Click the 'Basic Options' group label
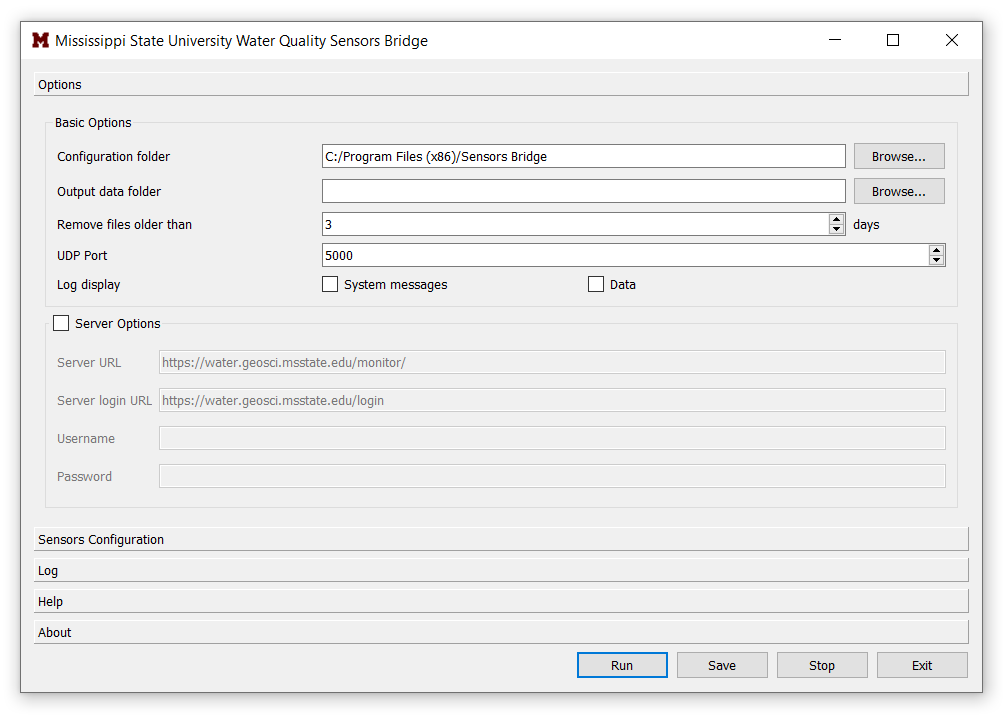This screenshot has width=1003, height=716. [93, 122]
